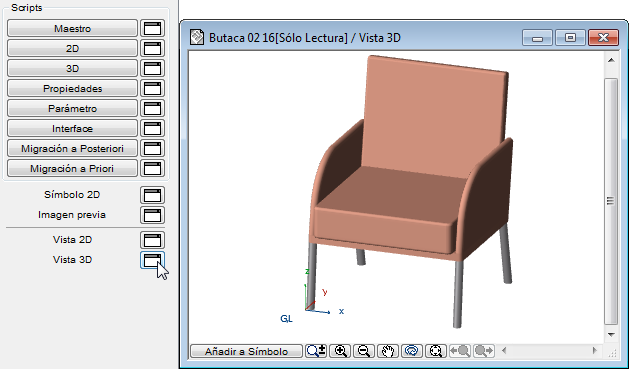Select the Pan hand tool
The height and width of the screenshot is (369, 629).
pos(388,351)
